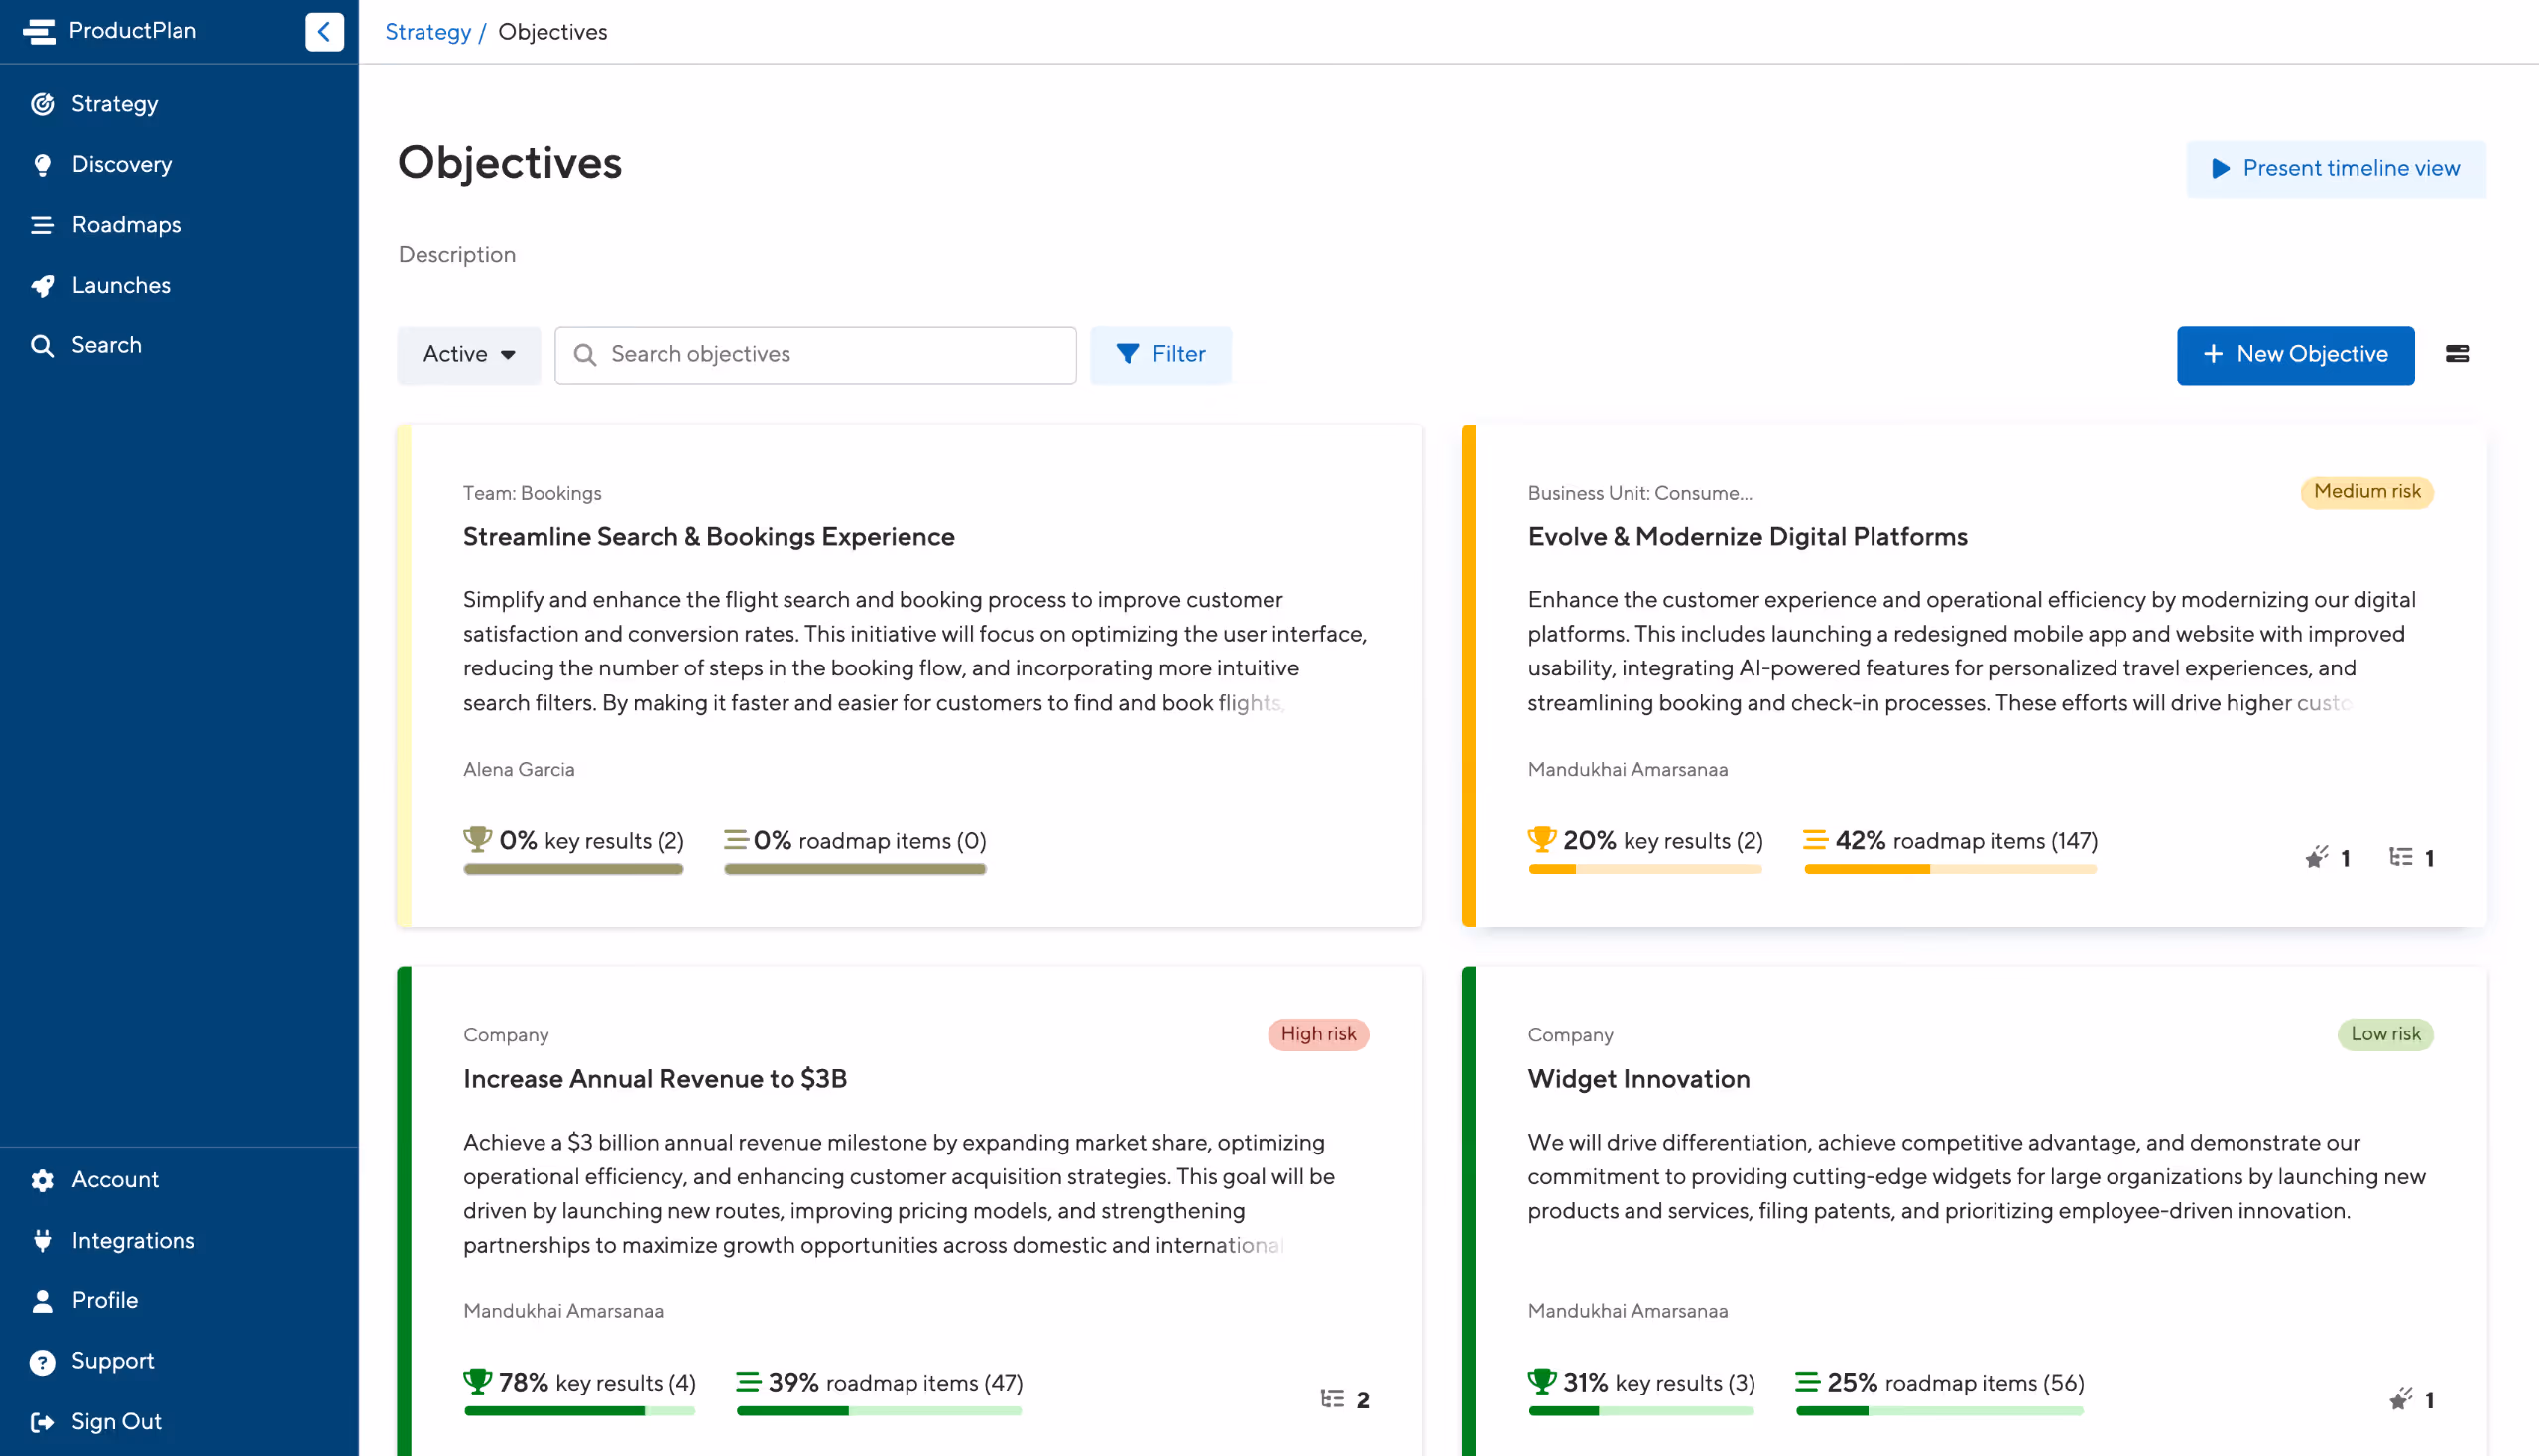Click the trophy icon beside 78% key results
This screenshot has height=1456, width=2539.
(x=477, y=1382)
